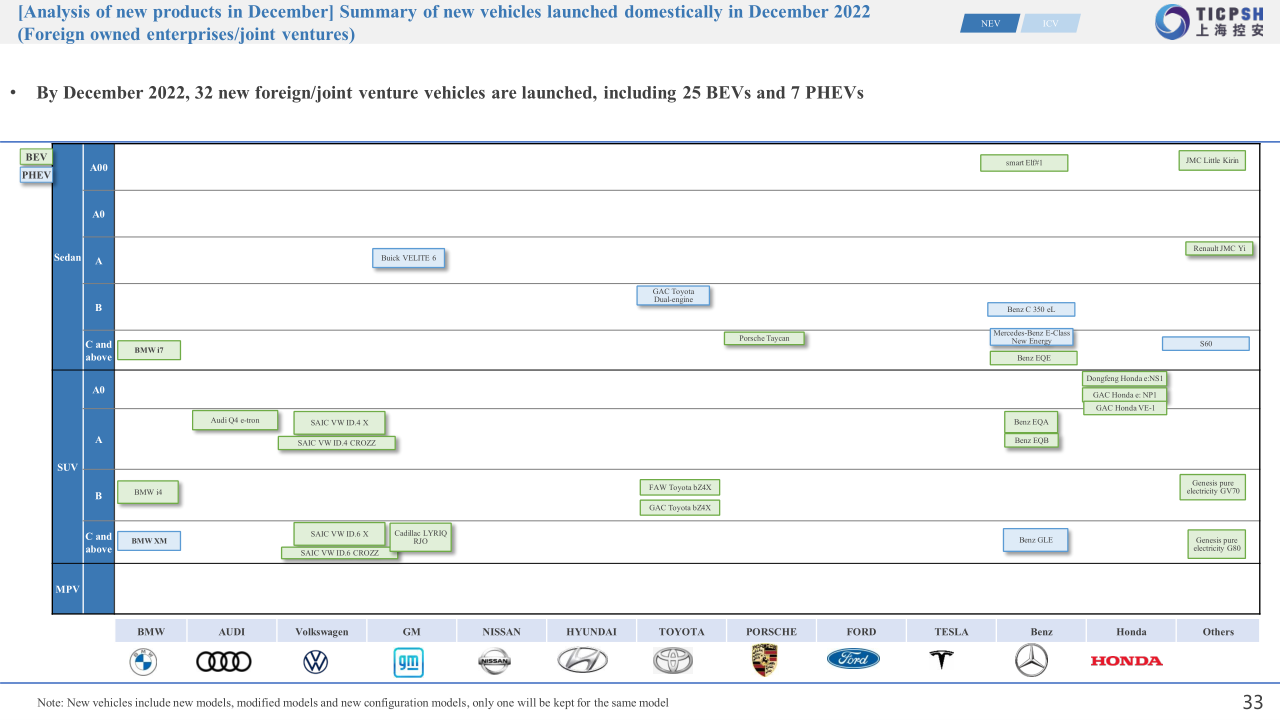1280x720 pixels.
Task: Click the Audi four rings logo
Action: click(x=224, y=661)
